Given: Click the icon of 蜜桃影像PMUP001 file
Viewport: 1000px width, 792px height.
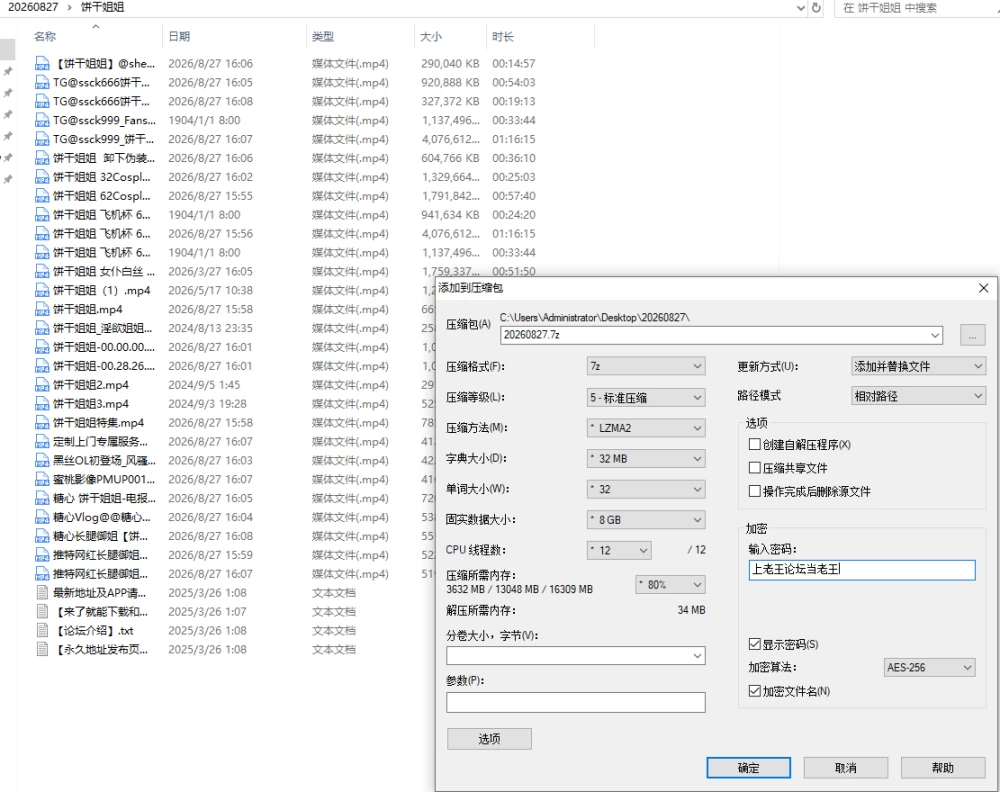Looking at the screenshot, I should (42, 480).
